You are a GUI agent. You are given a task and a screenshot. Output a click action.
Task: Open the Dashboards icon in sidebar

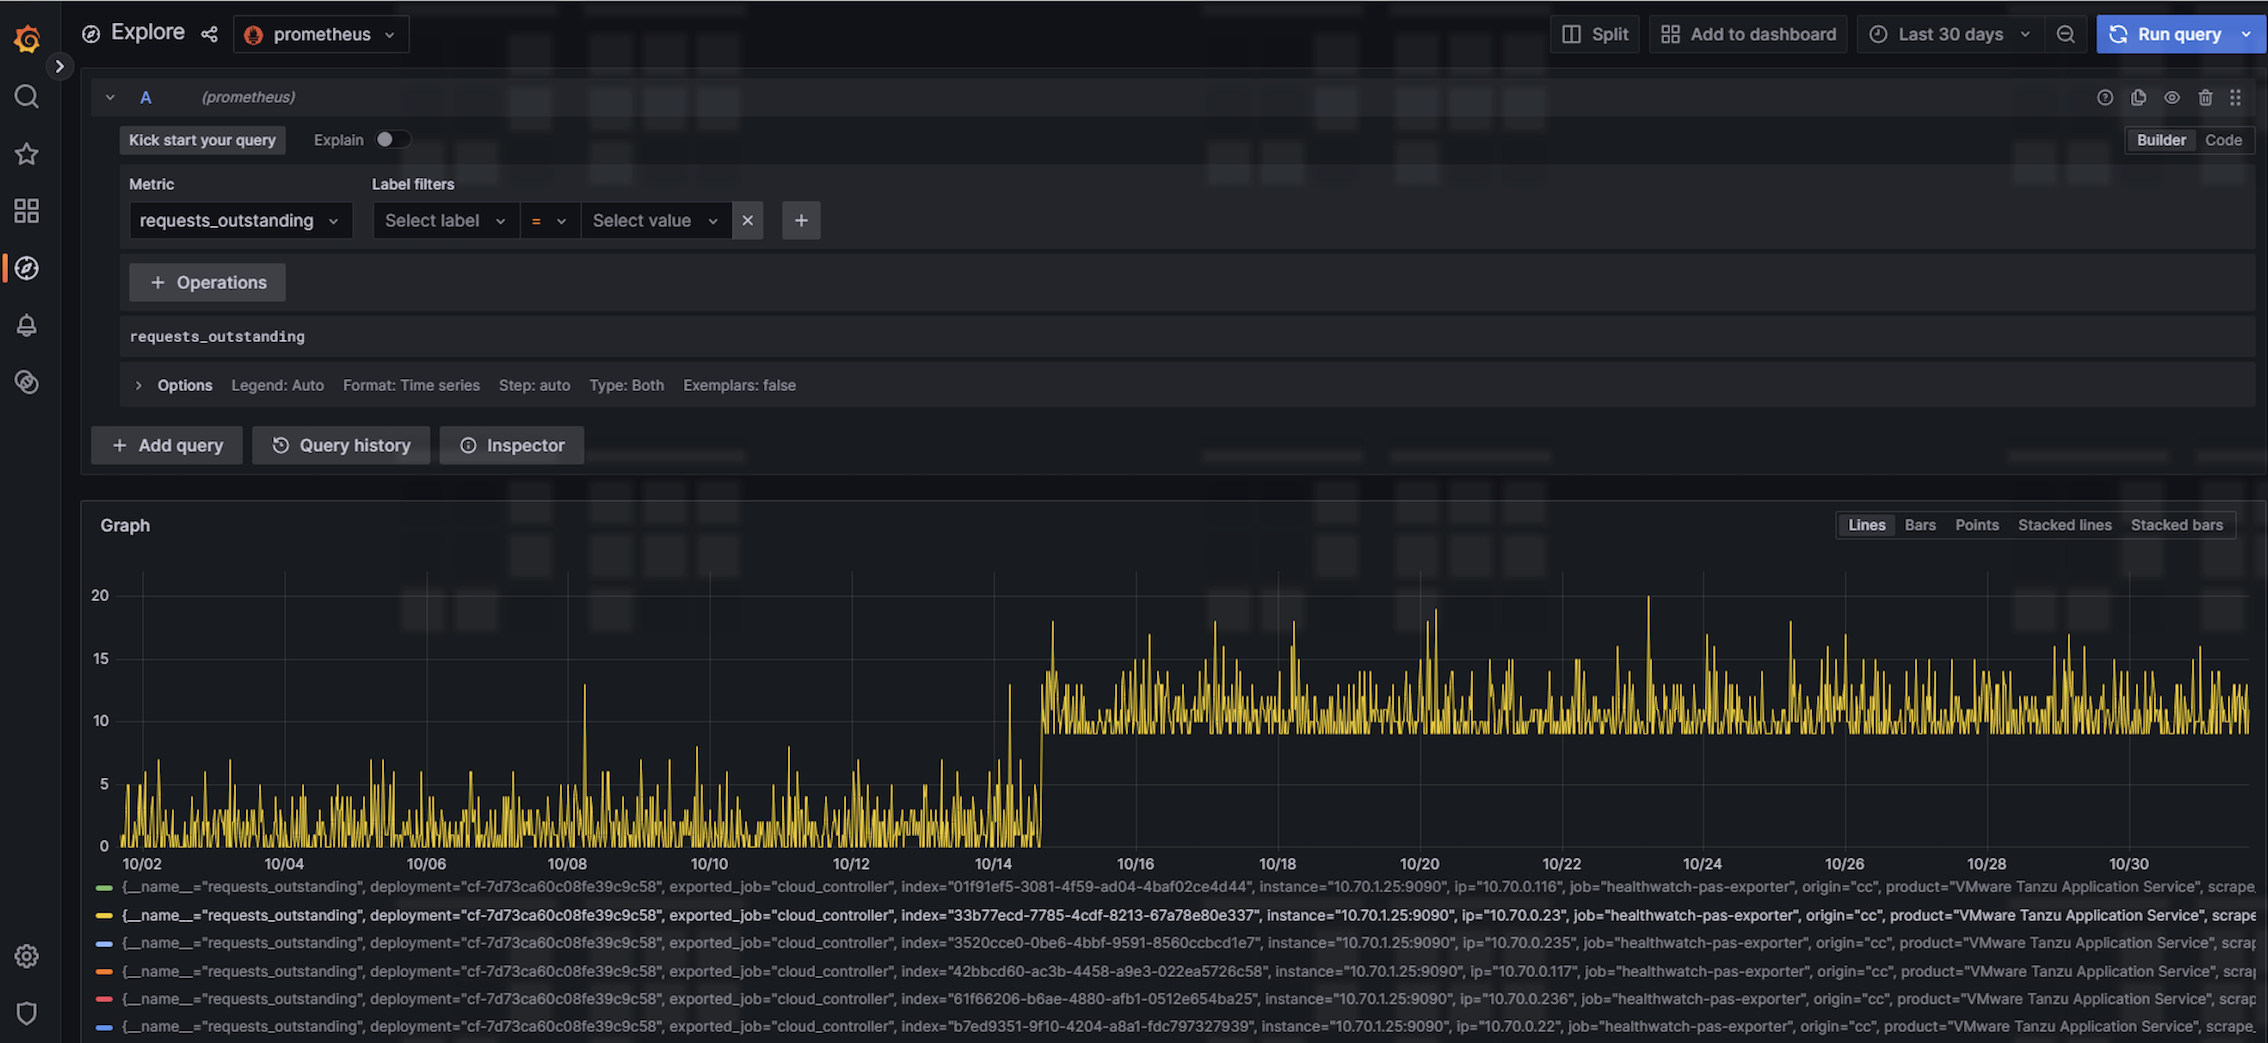point(27,211)
